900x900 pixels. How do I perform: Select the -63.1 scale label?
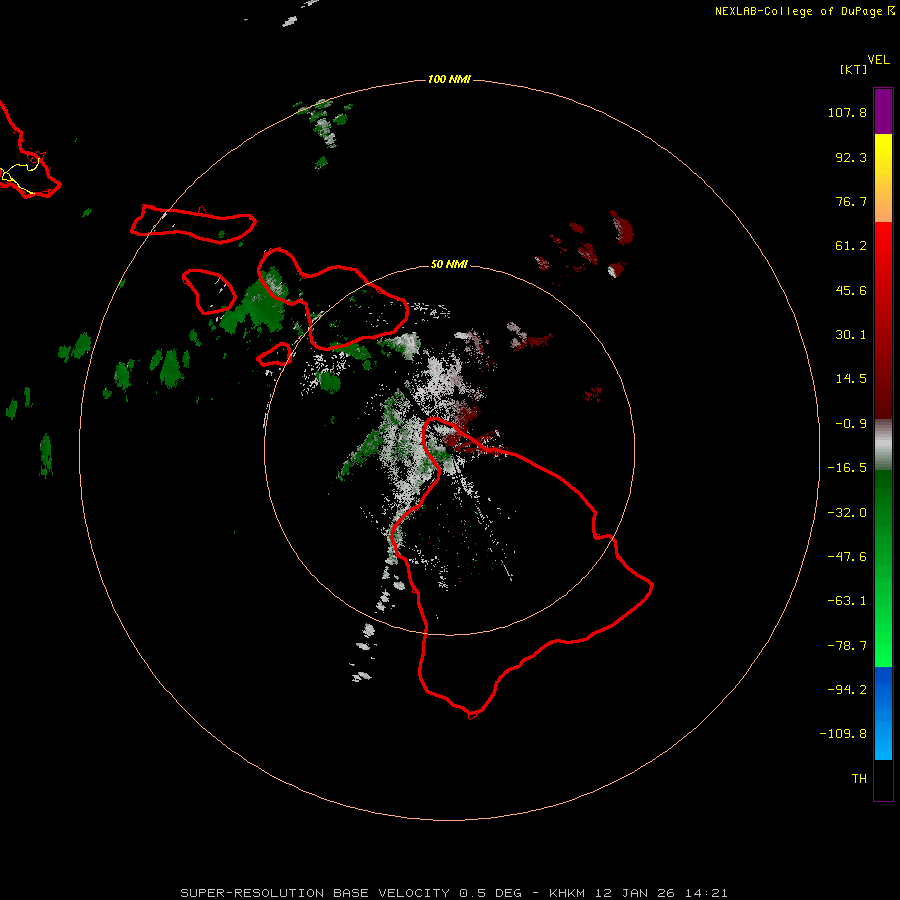point(847,601)
